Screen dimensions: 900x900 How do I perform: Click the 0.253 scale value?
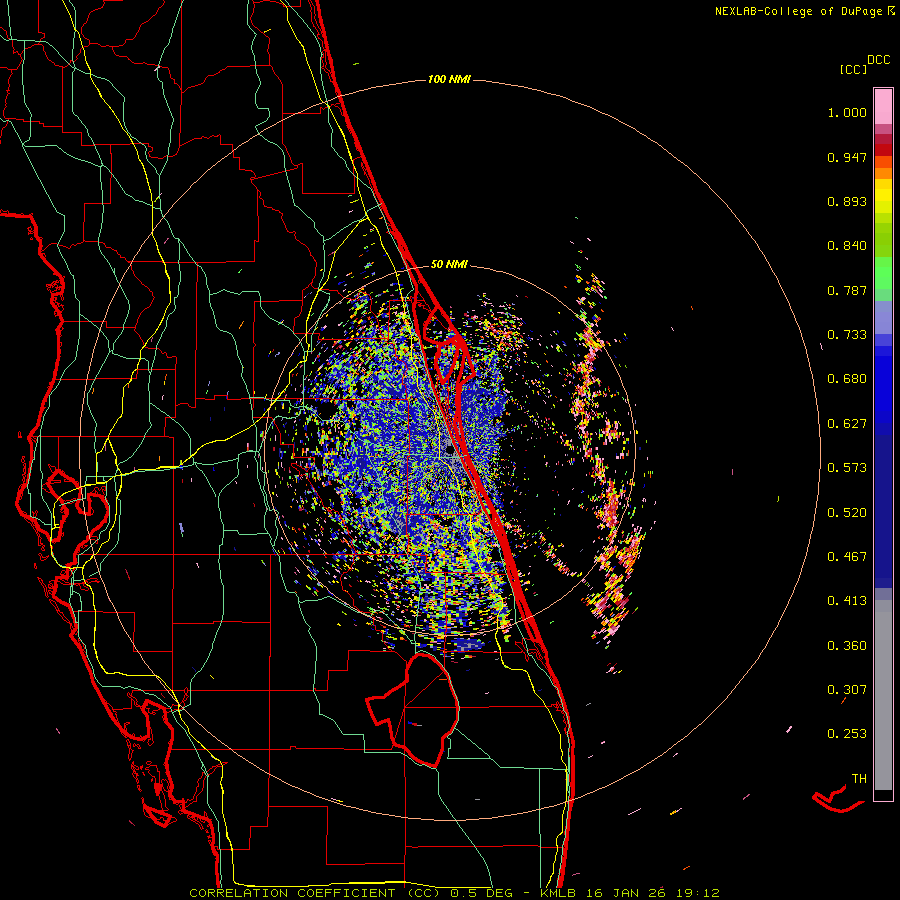847,734
